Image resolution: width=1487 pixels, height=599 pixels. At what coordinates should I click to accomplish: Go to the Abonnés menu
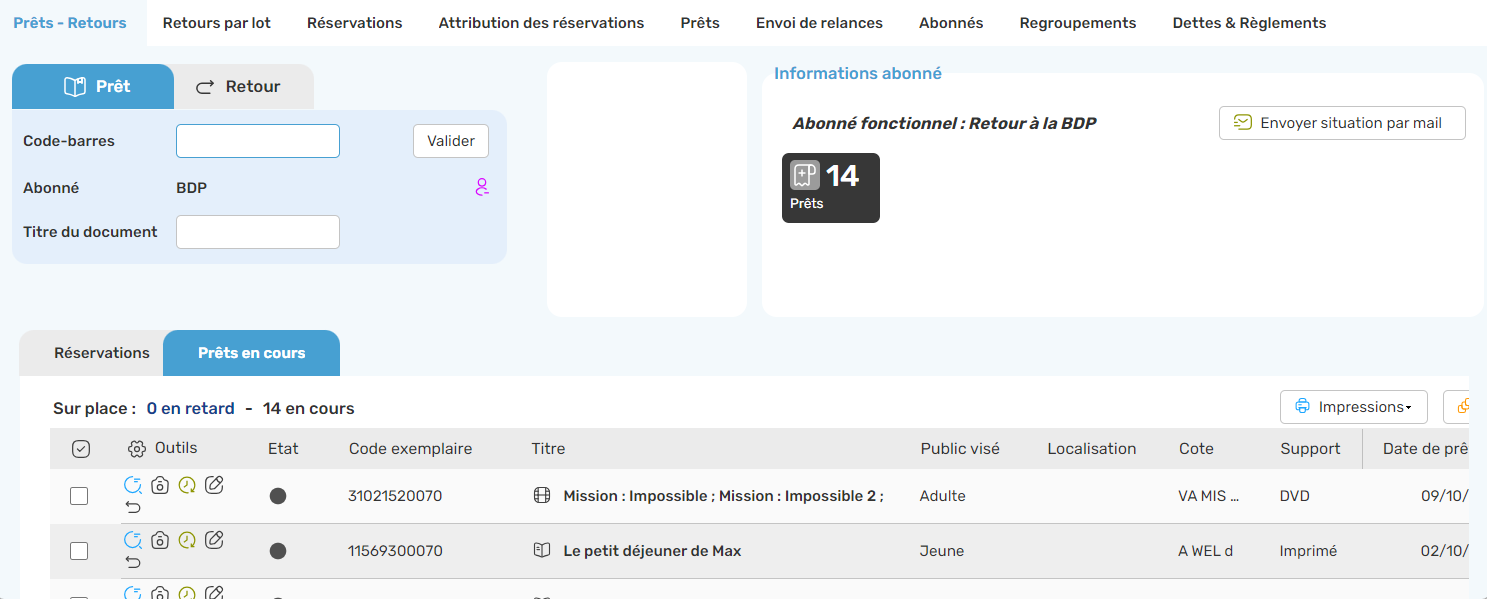click(951, 23)
